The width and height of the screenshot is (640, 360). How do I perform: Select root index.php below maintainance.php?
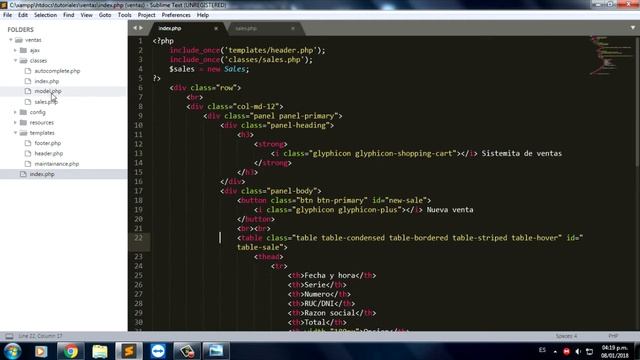(42, 174)
